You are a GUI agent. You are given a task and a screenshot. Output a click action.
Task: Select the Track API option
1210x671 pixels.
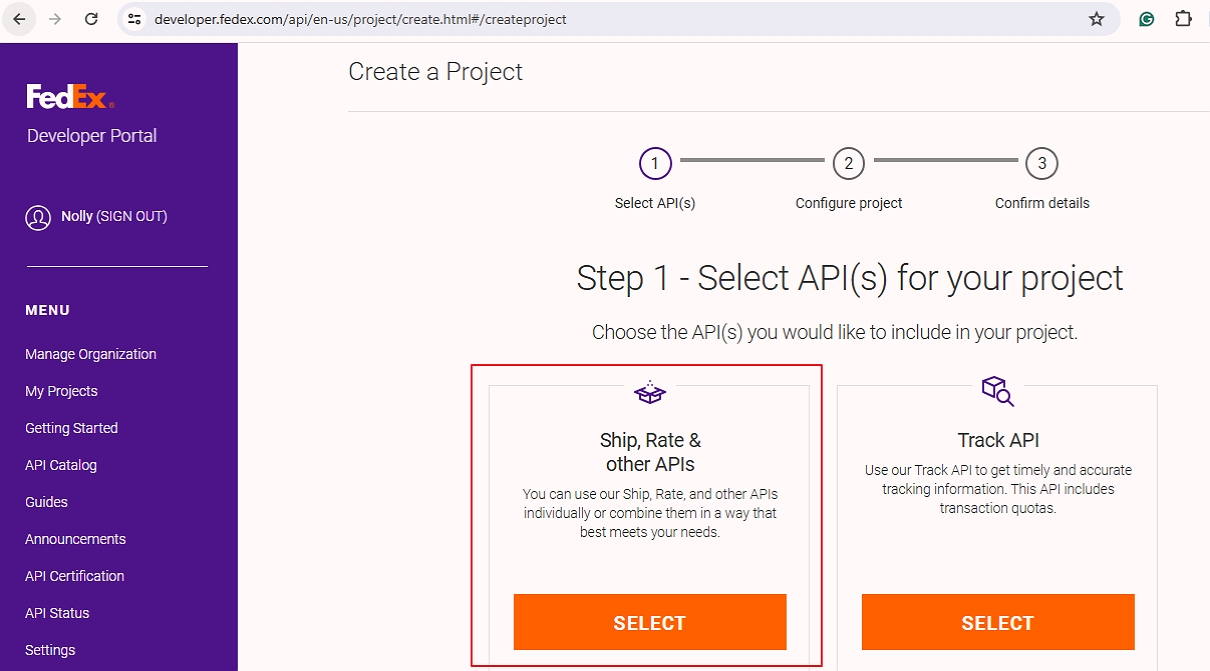pyautogui.click(x=998, y=622)
